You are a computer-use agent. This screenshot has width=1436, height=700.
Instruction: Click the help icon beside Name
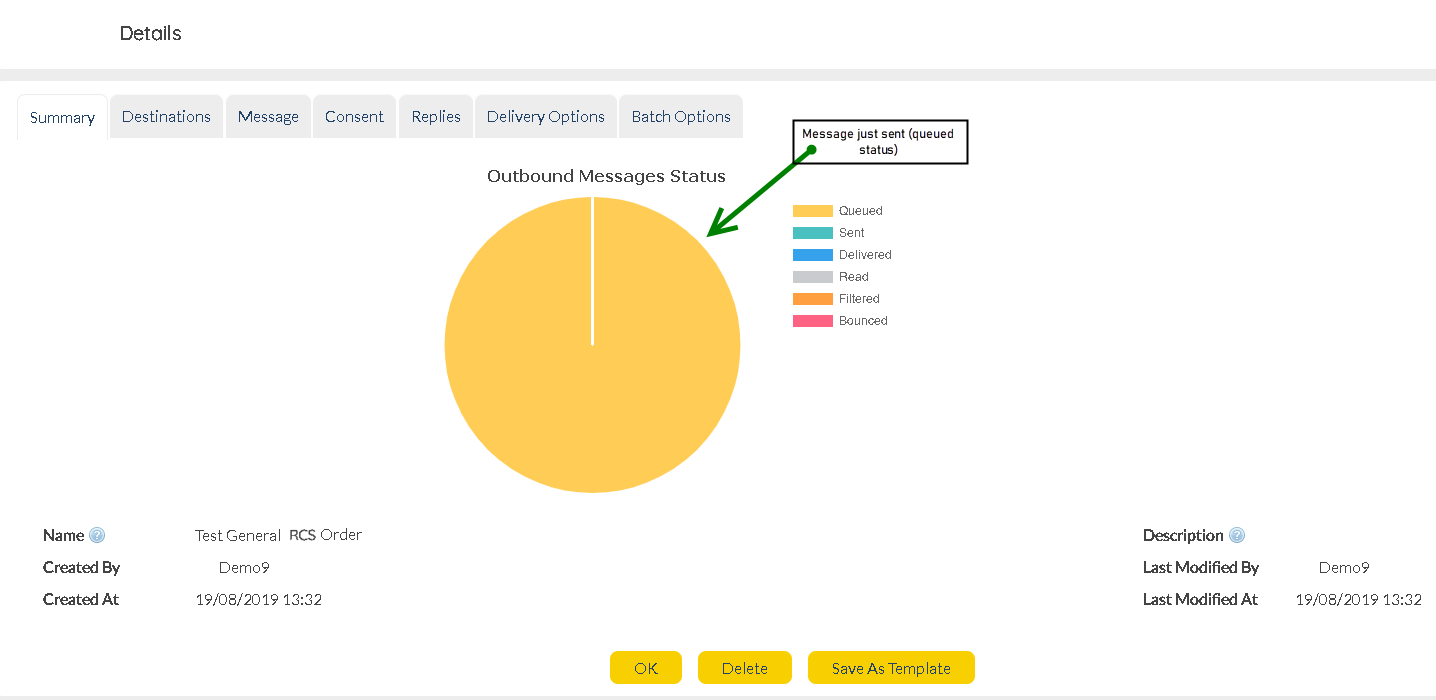pos(97,535)
